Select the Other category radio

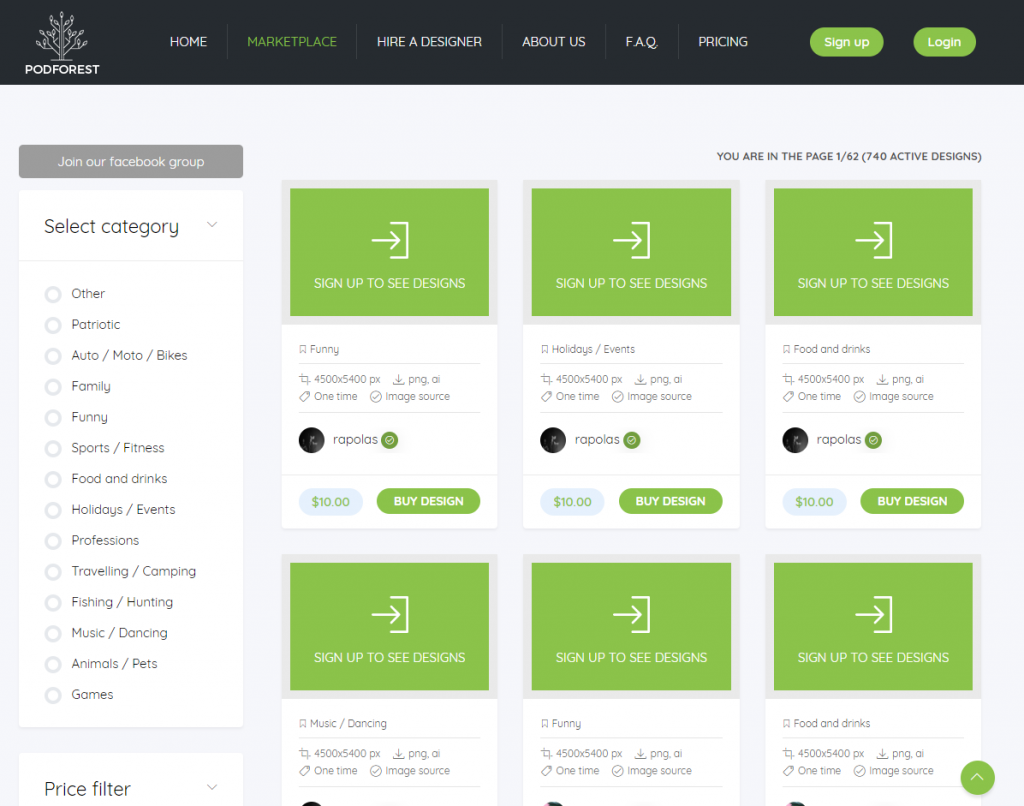tap(53, 294)
